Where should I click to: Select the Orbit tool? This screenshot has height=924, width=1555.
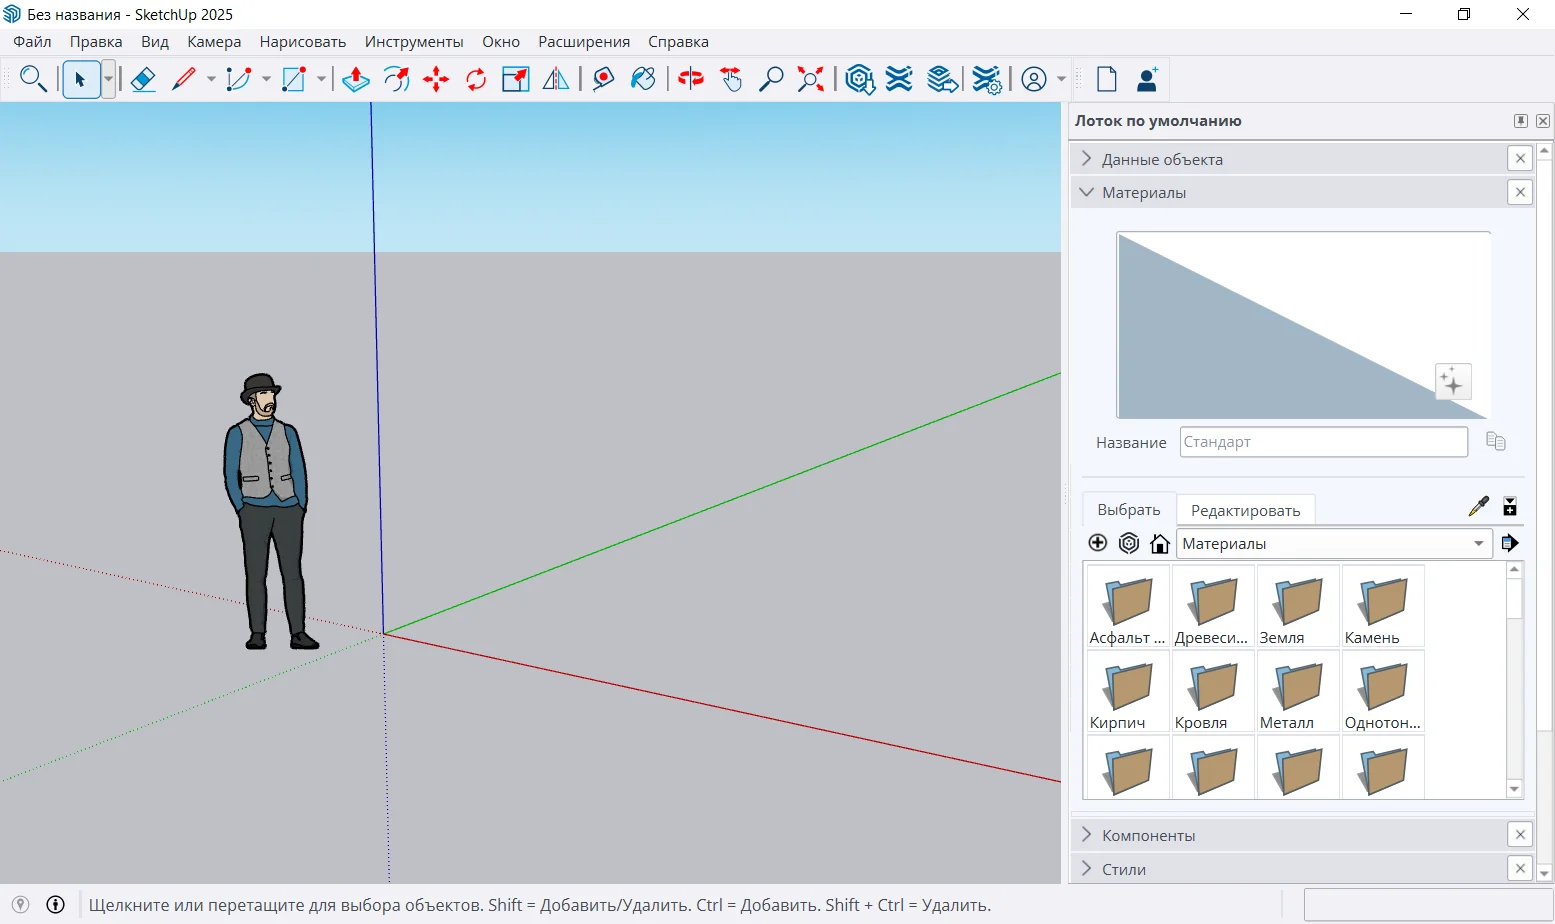point(691,79)
